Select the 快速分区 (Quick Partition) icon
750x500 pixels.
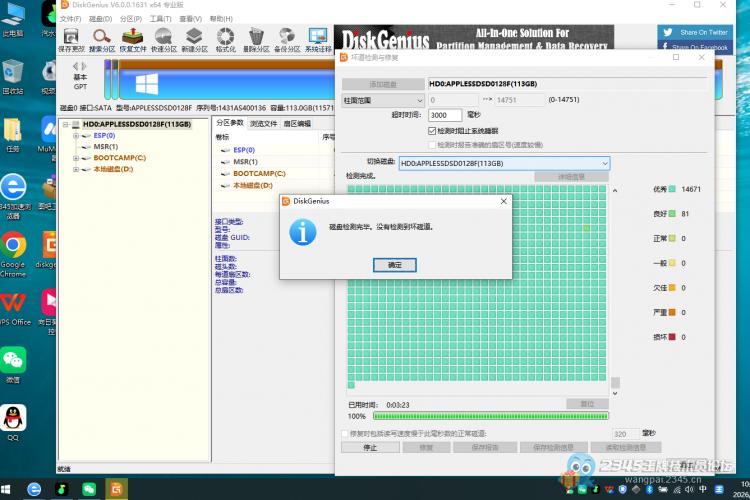163,40
